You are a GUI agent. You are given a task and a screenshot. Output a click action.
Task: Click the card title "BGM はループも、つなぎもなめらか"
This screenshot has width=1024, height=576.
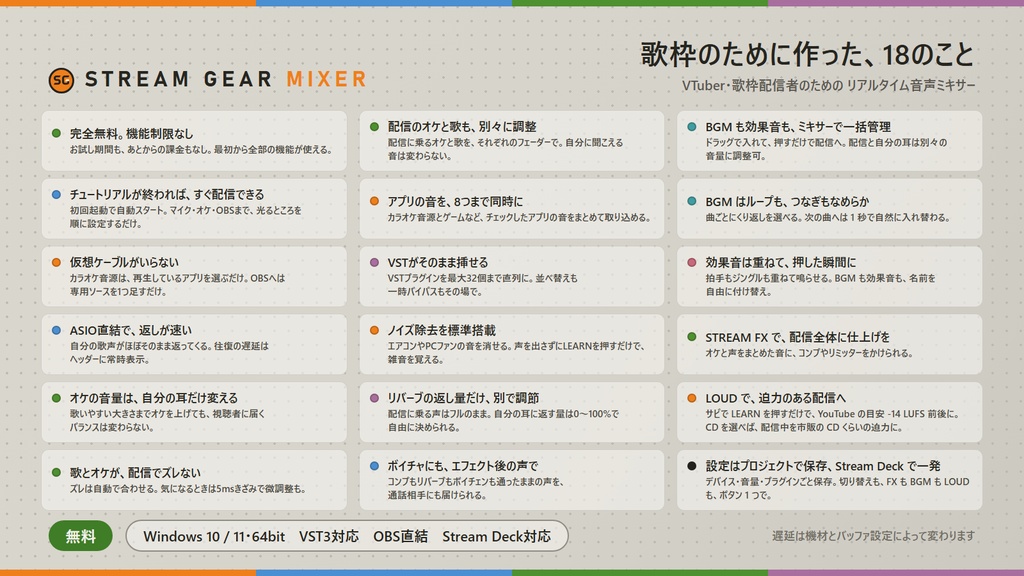(x=788, y=201)
